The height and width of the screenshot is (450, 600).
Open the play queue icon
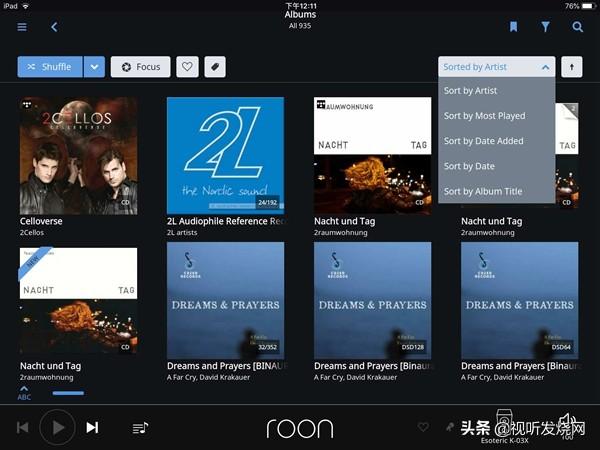(140, 428)
